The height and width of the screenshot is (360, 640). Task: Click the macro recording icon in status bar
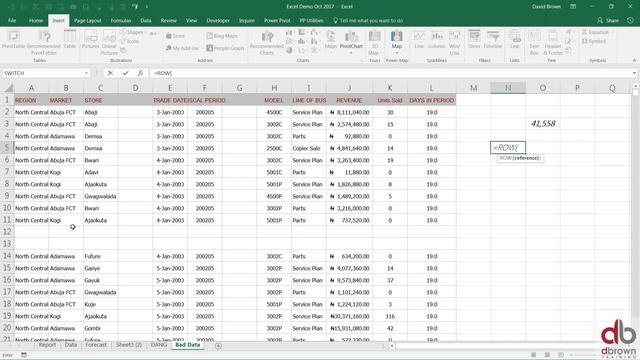click(x=24, y=355)
